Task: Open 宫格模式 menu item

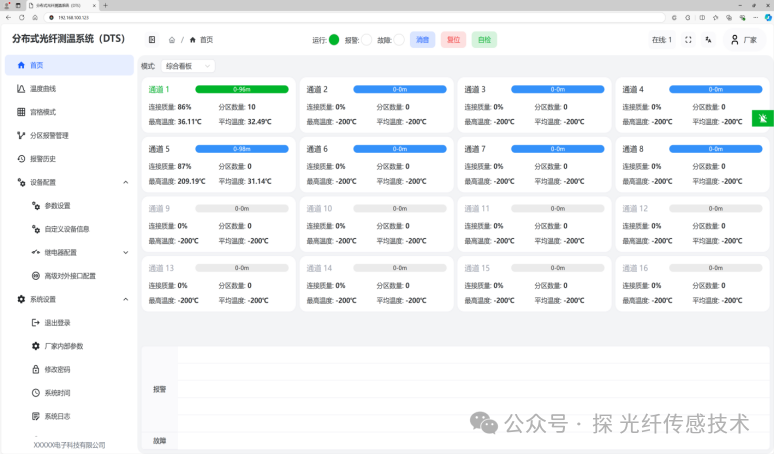Action: click(69, 112)
